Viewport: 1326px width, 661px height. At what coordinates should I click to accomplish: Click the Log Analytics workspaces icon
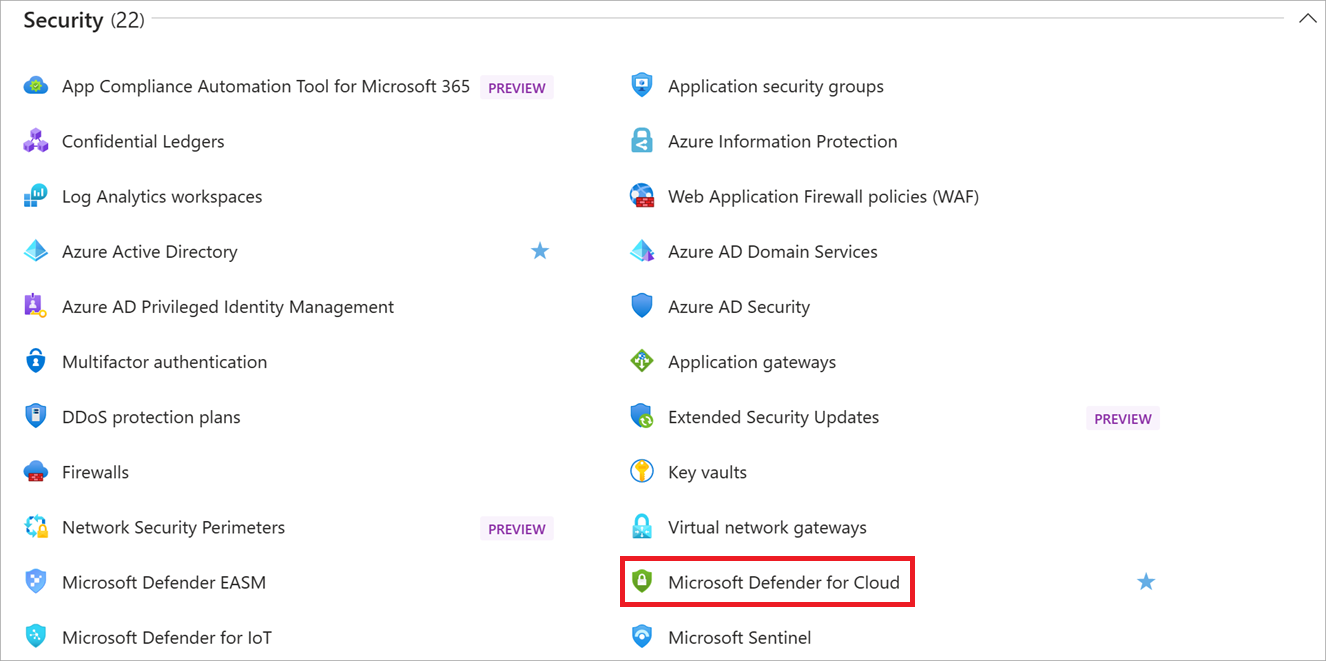36,196
